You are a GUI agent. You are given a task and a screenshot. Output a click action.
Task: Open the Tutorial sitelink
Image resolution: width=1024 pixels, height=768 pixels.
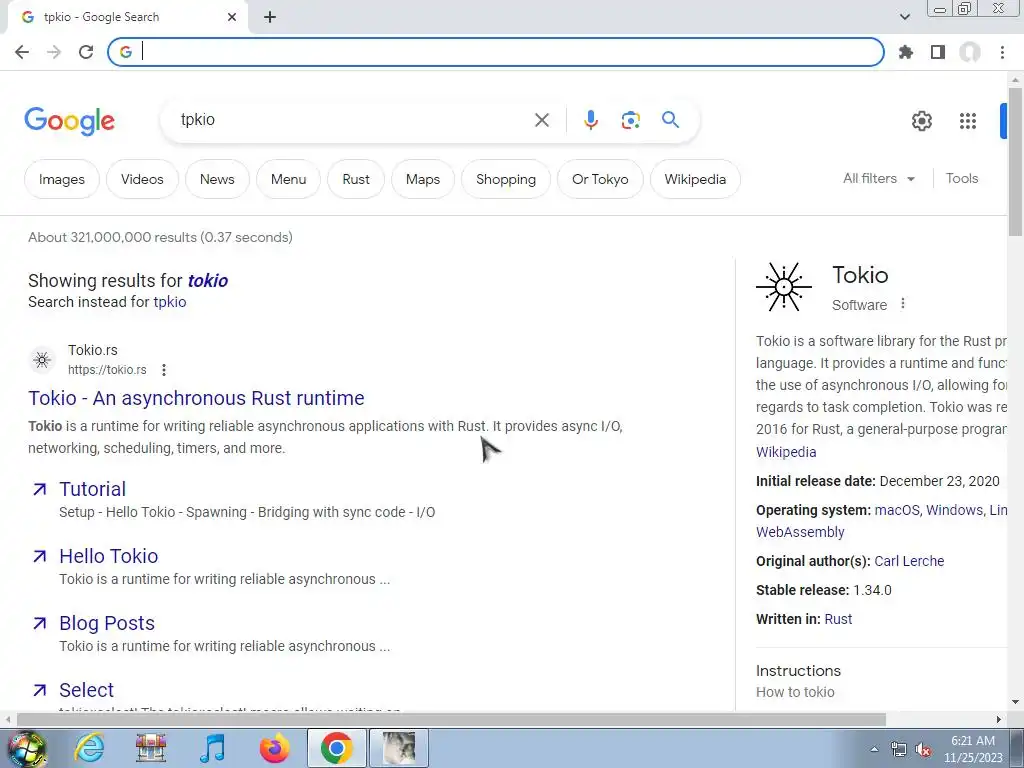[x=92, y=489]
